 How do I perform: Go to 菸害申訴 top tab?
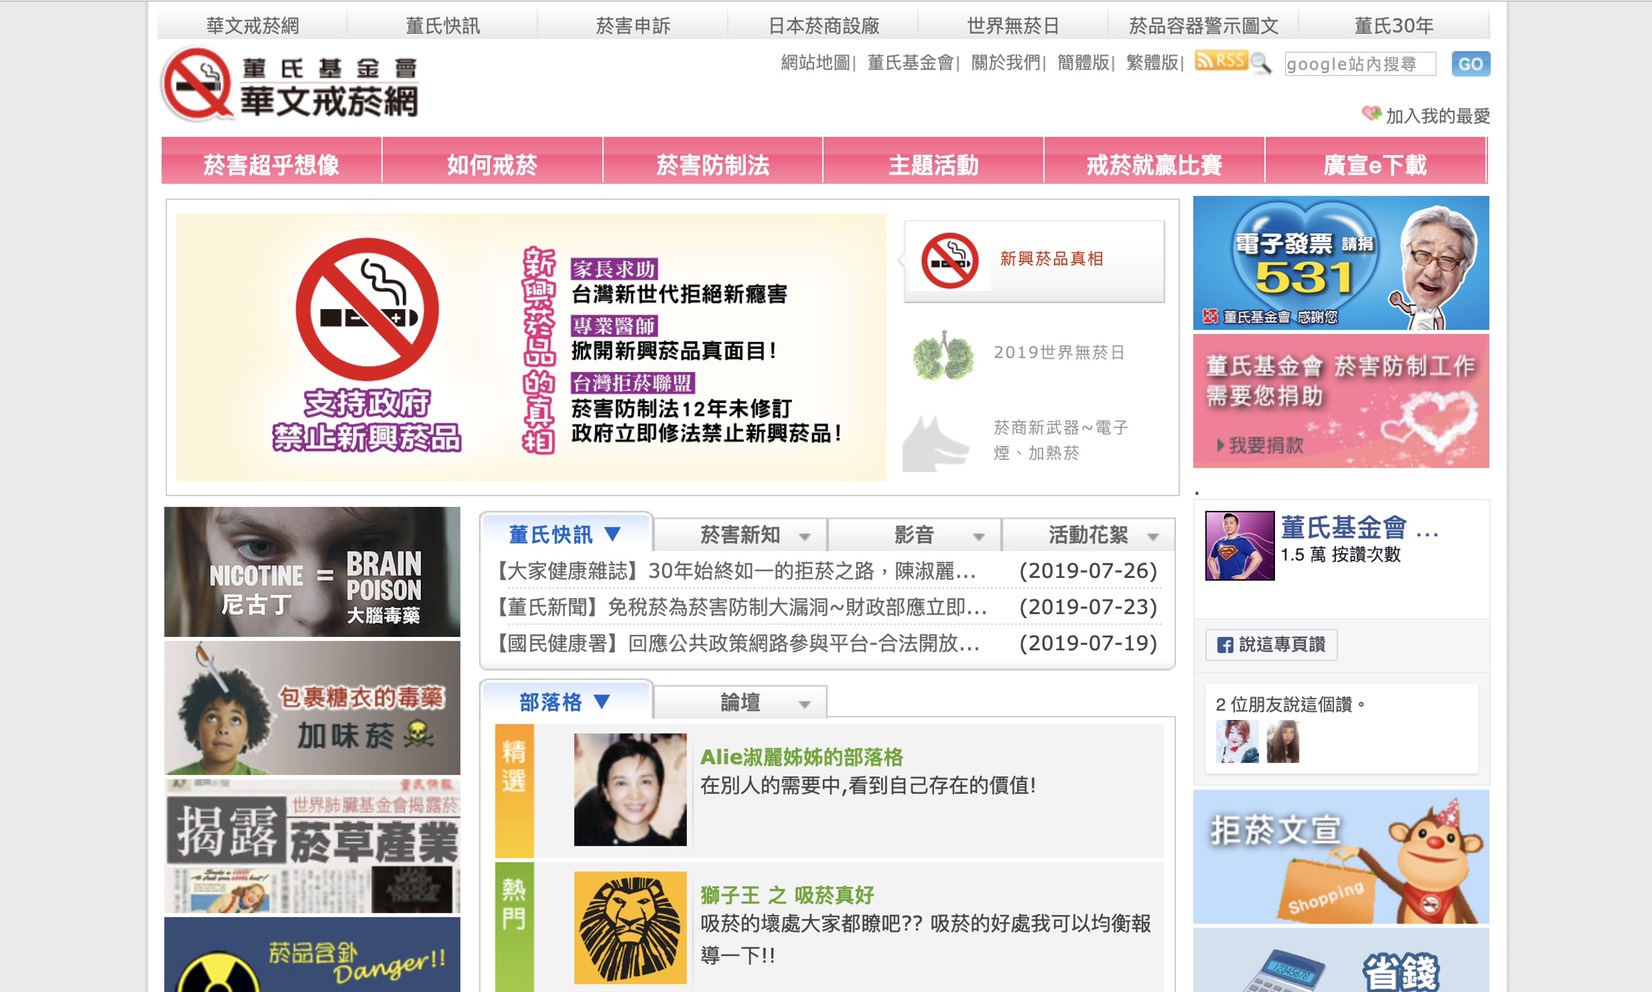click(633, 25)
